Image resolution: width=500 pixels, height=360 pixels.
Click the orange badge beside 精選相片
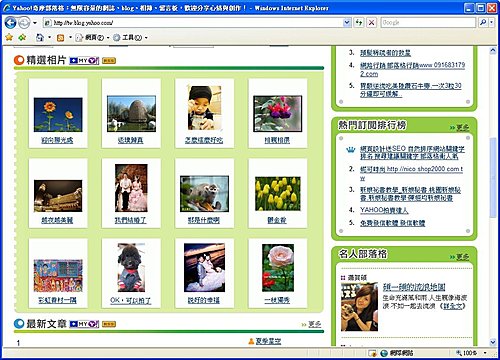109,60
